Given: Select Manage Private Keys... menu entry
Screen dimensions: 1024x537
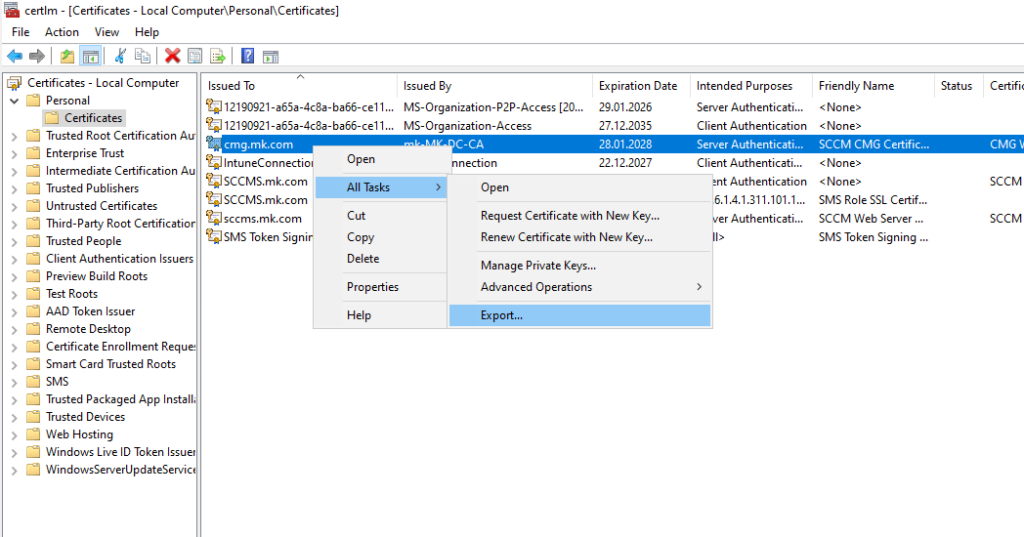Looking at the screenshot, I should click(x=538, y=265).
